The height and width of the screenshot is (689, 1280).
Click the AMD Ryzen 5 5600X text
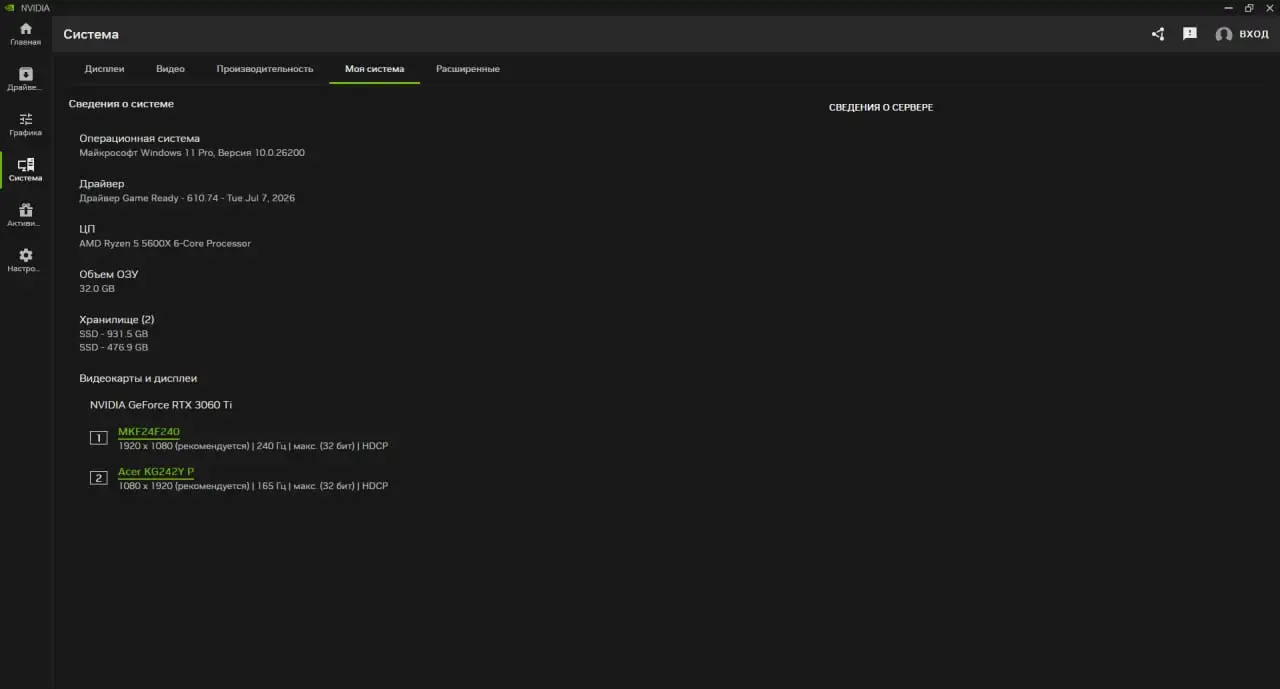pos(165,243)
